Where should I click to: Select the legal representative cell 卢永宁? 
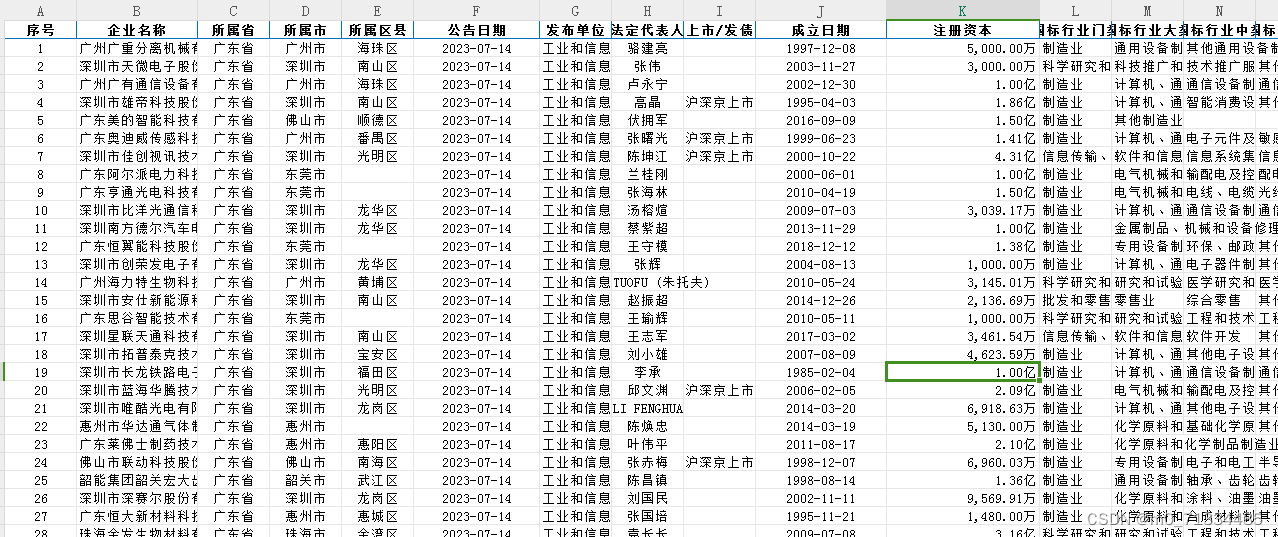click(x=648, y=84)
